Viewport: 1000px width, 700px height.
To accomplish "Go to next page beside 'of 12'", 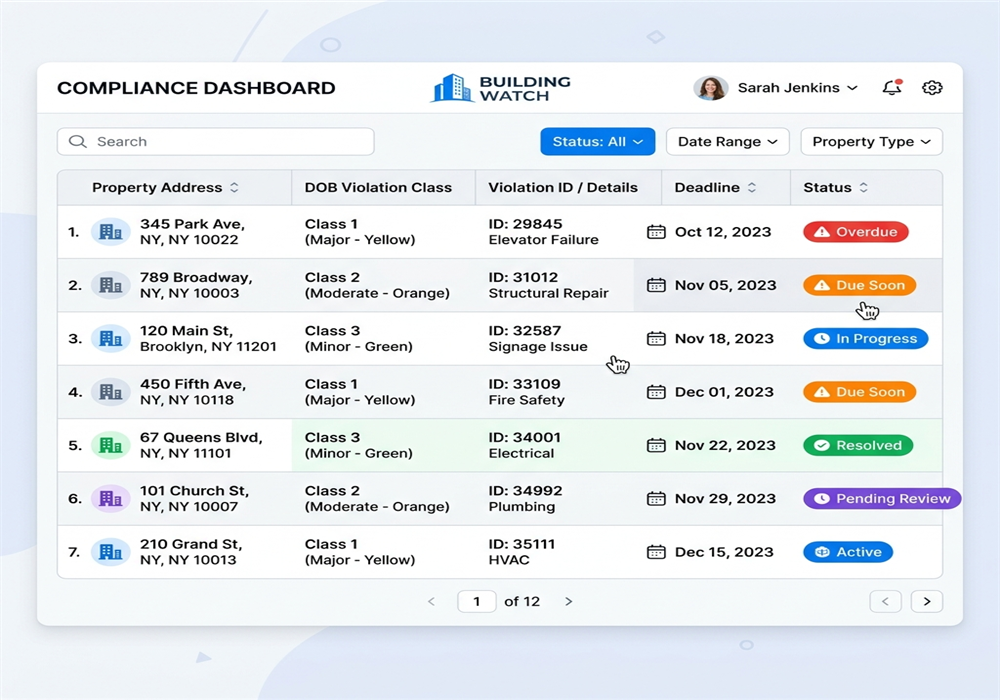I will click(x=568, y=601).
